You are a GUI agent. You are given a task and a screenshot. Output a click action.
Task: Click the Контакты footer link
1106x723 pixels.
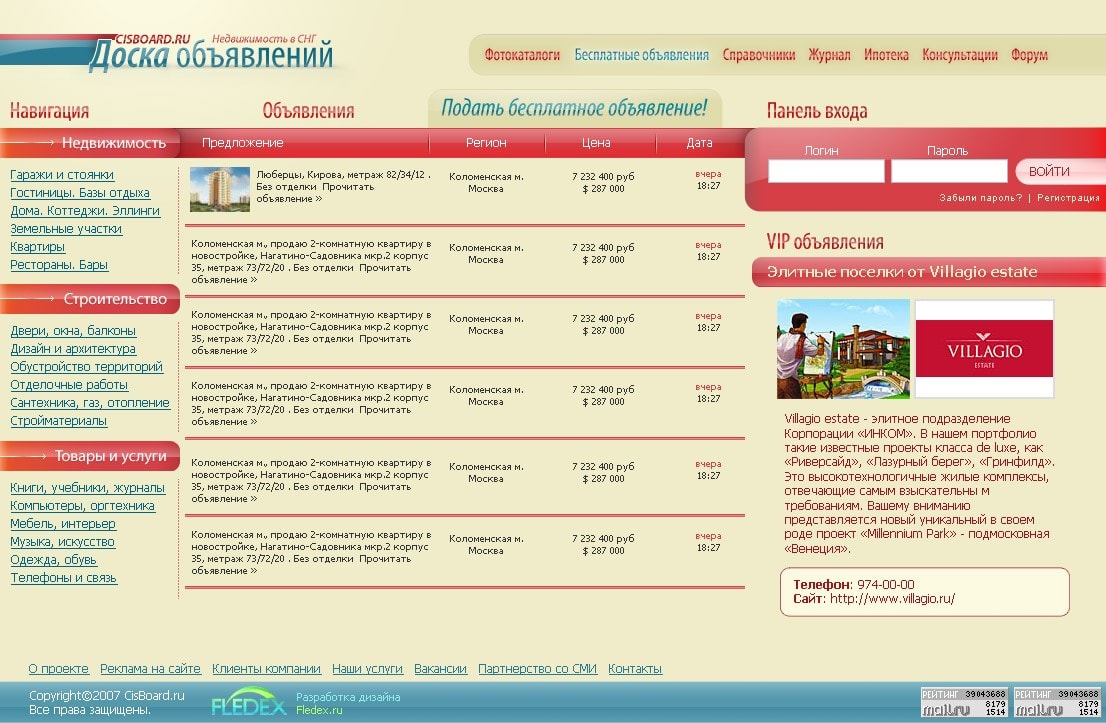pos(635,669)
